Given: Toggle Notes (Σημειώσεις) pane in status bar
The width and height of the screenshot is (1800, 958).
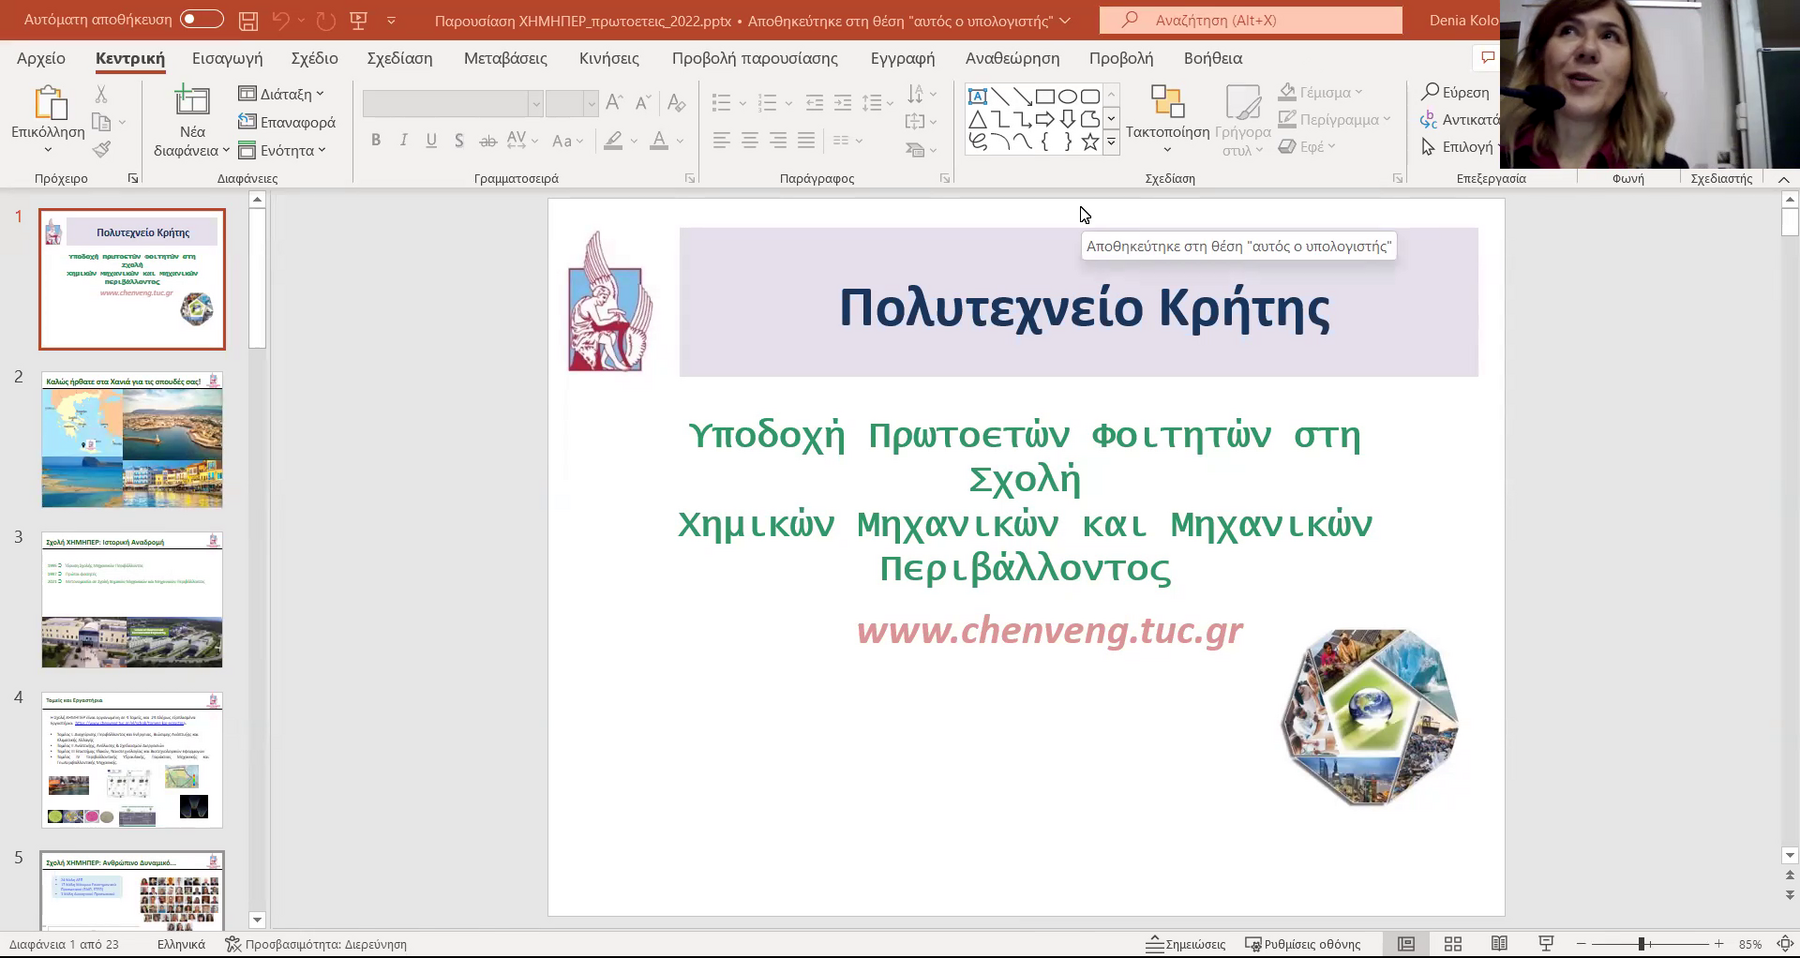Looking at the screenshot, I should pos(1186,944).
